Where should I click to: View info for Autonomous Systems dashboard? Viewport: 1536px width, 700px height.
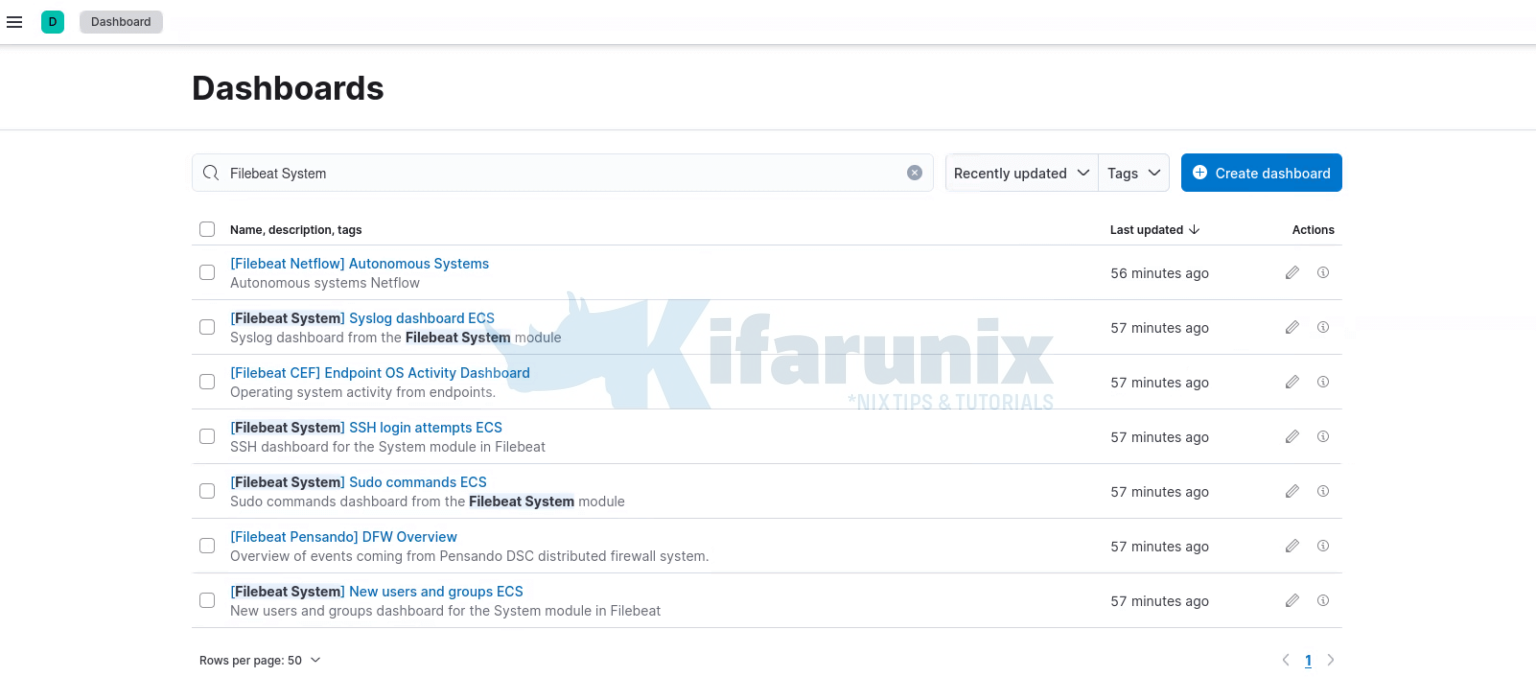point(1323,272)
